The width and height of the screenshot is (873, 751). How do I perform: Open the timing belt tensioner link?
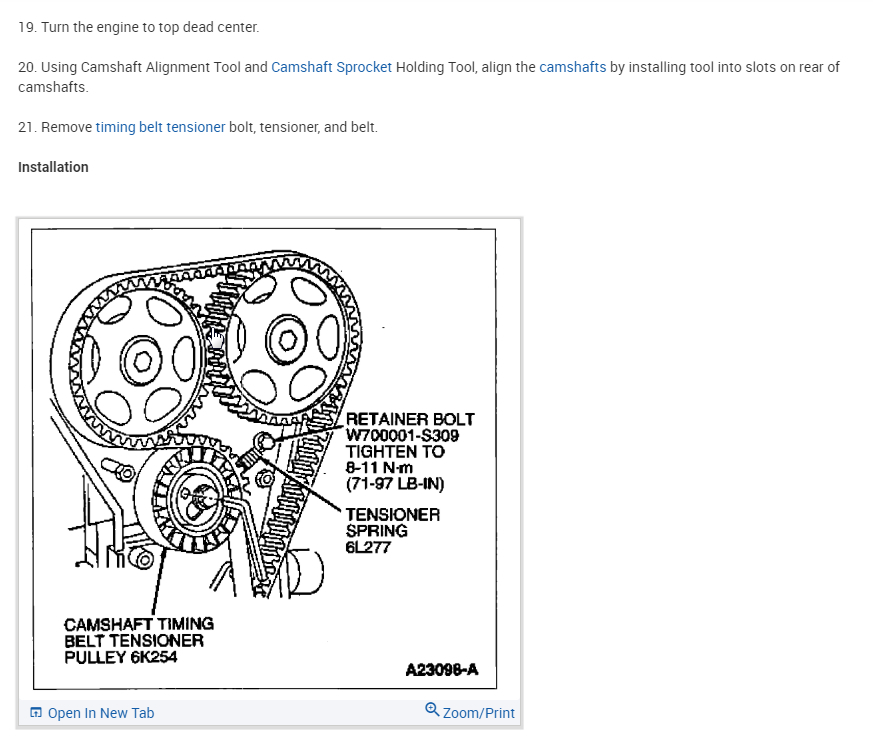[160, 127]
